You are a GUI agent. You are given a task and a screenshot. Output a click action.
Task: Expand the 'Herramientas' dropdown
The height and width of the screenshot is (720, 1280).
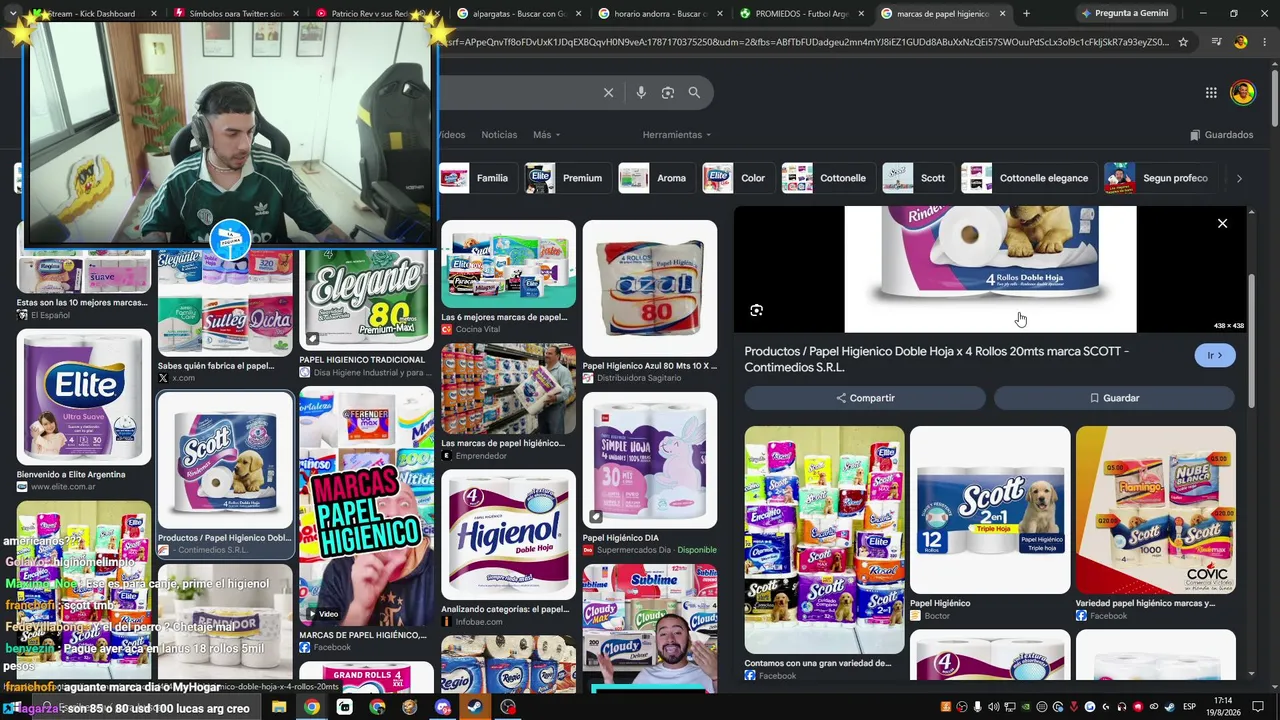pyautogui.click(x=677, y=135)
